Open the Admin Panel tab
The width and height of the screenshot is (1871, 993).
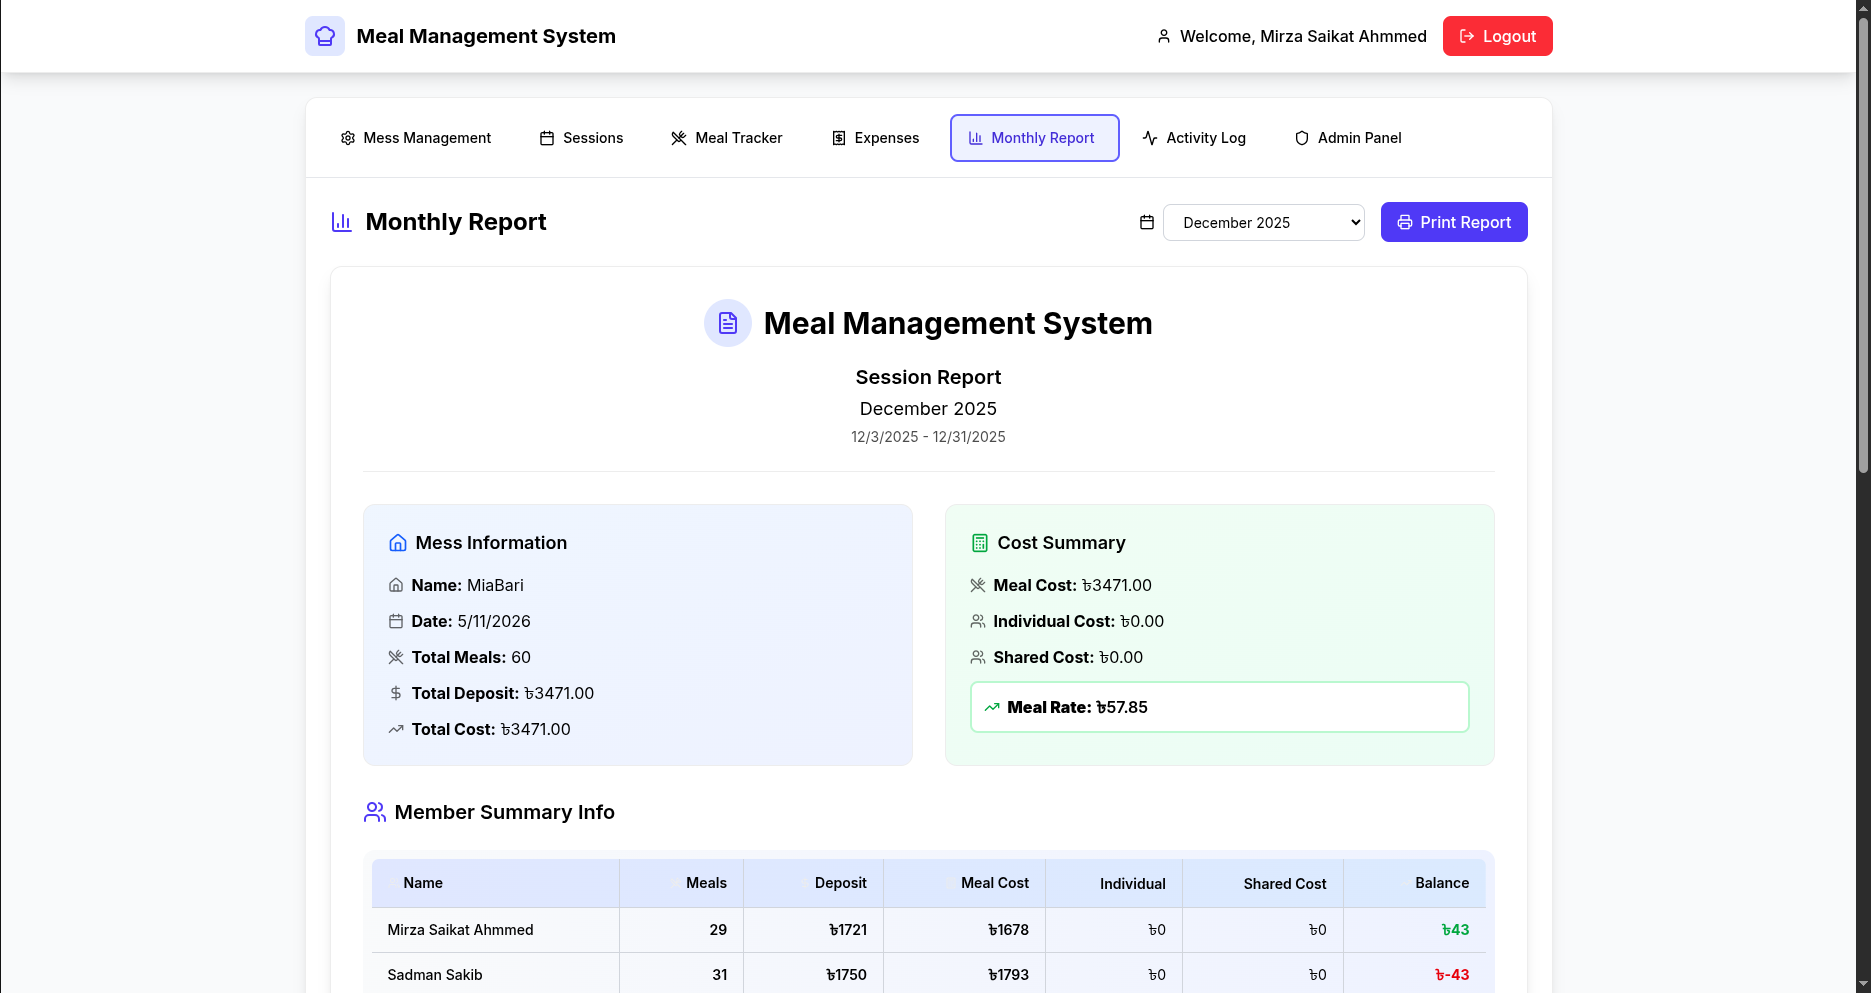click(x=1348, y=138)
